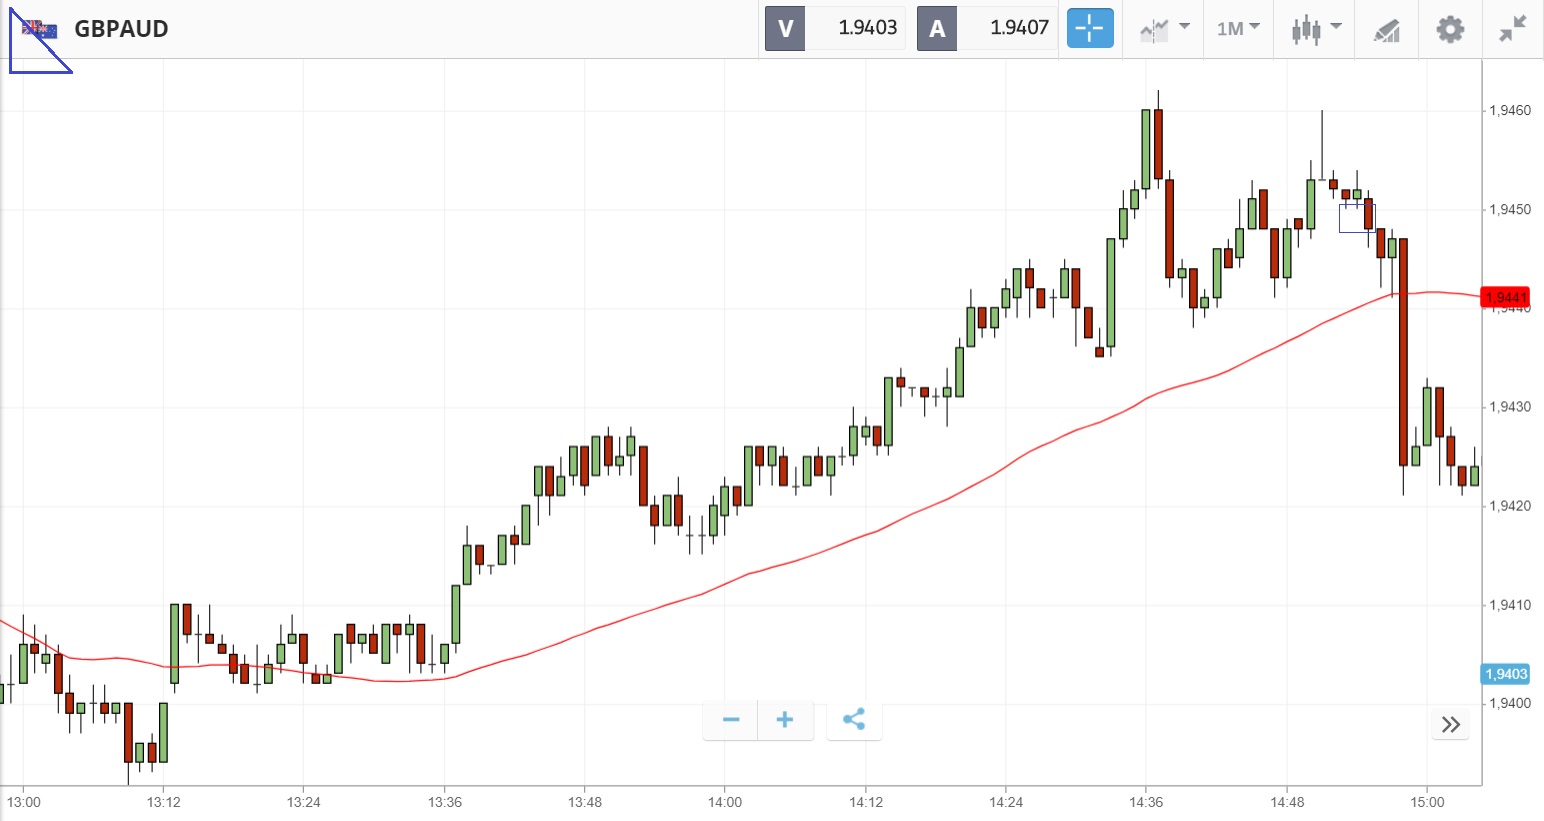
Task: Click the share chart icon
Action: [x=854, y=720]
